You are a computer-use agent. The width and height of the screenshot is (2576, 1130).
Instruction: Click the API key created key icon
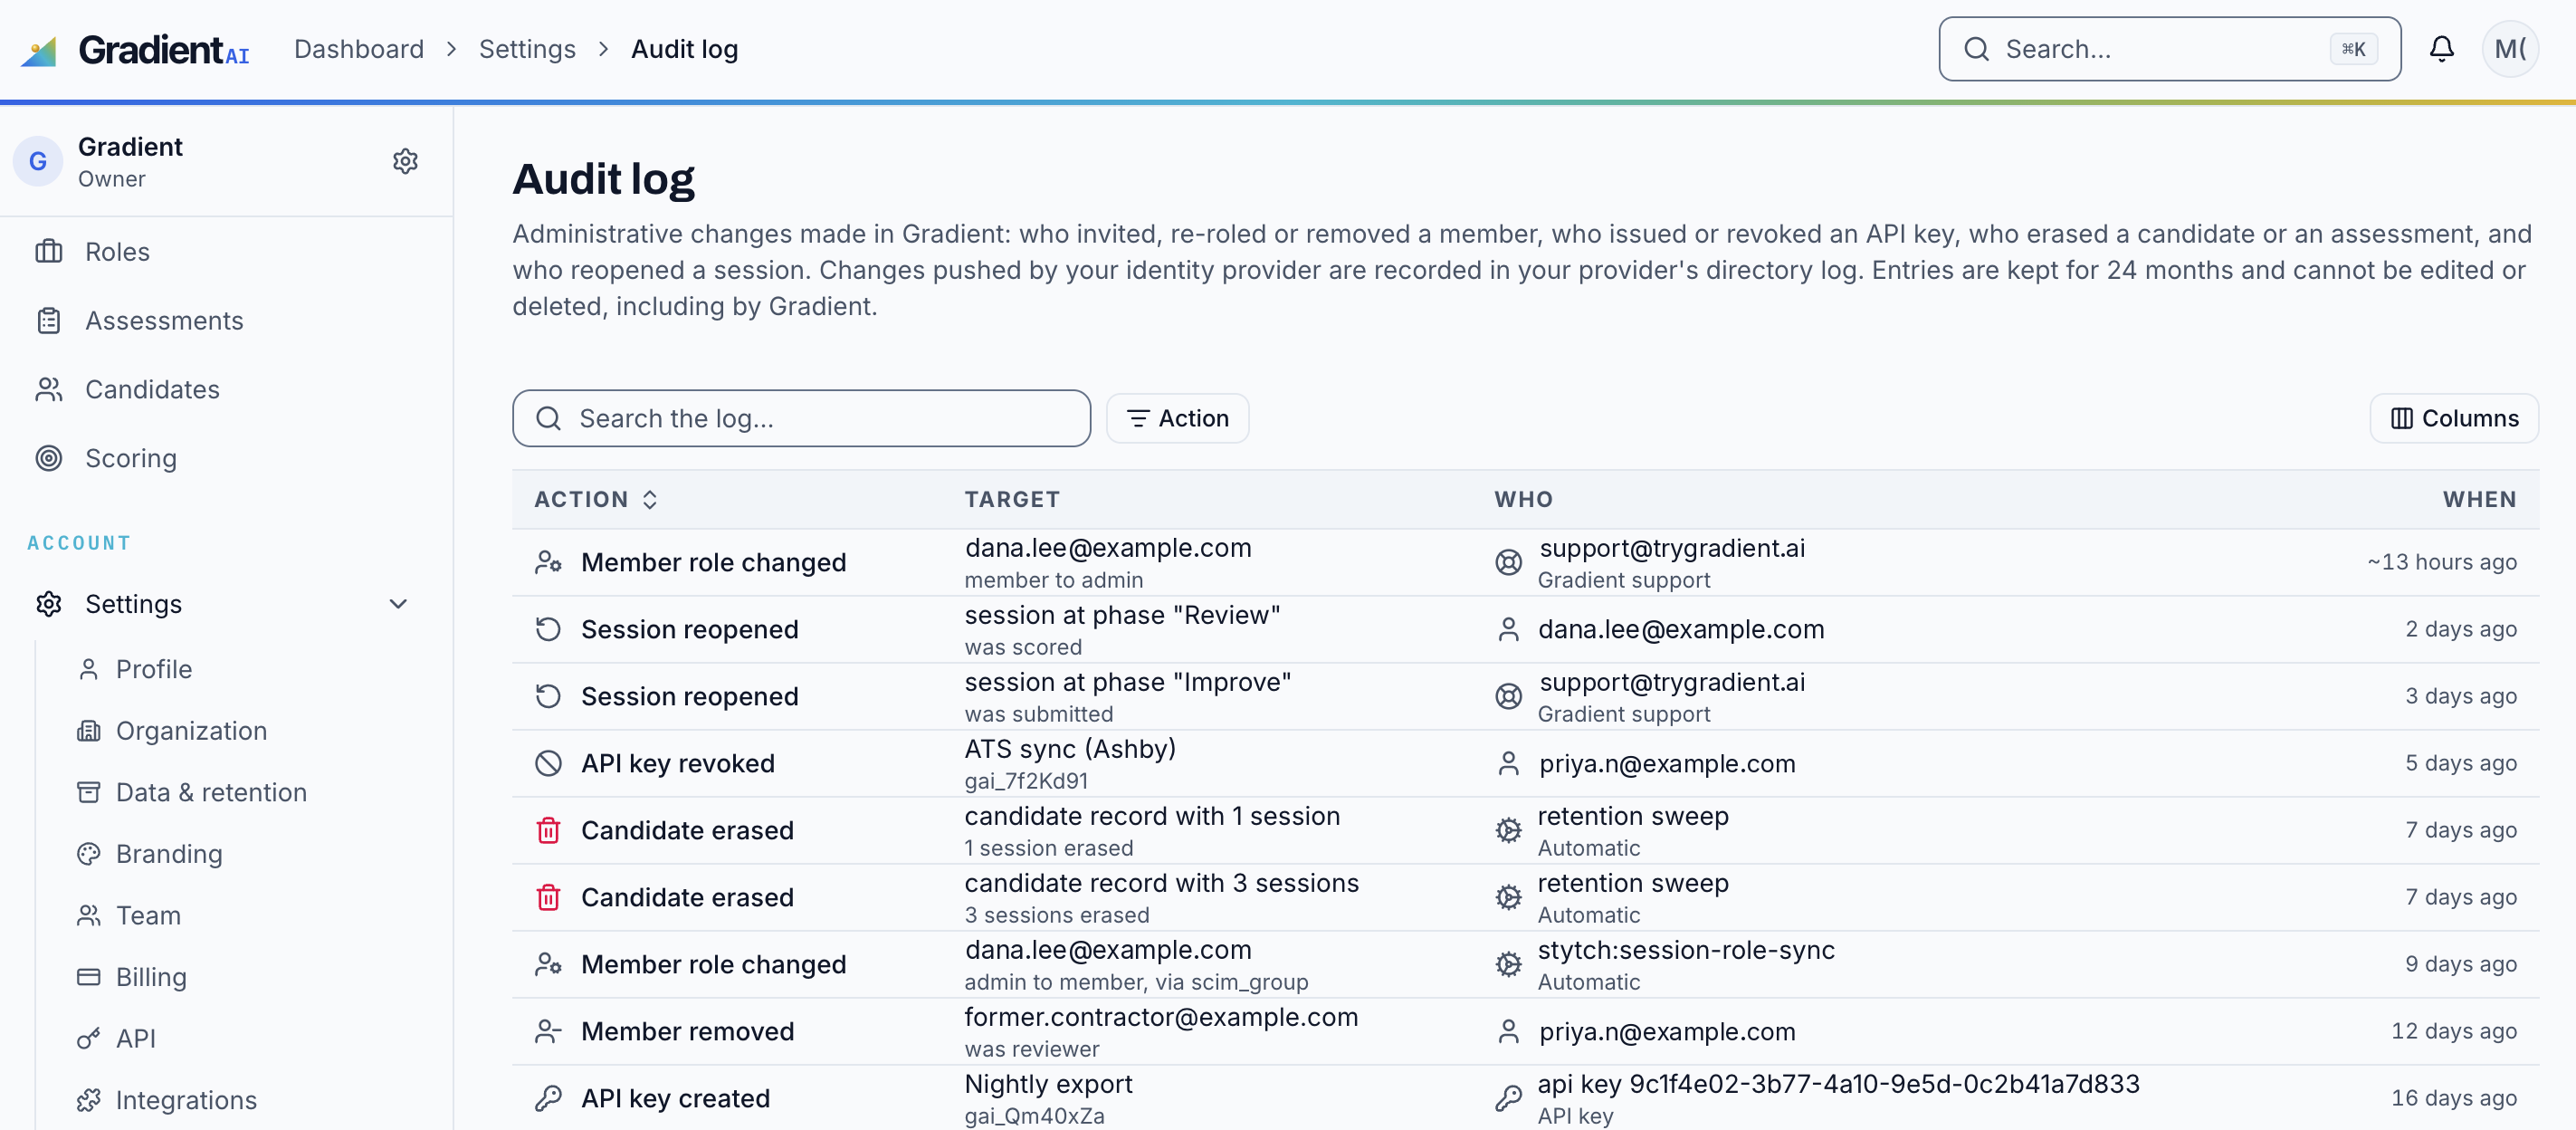[548, 1098]
